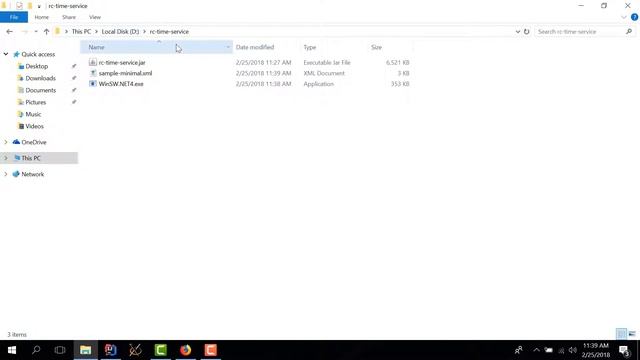Open the Share ribbon tab
640x360 pixels.
pyautogui.click(x=69, y=17)
